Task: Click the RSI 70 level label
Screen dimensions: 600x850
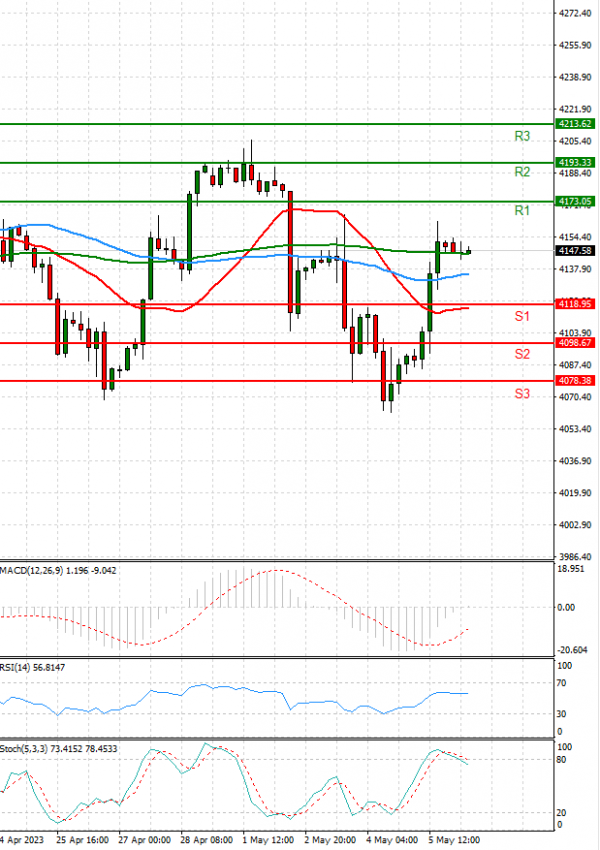Action: pos(562,683)
